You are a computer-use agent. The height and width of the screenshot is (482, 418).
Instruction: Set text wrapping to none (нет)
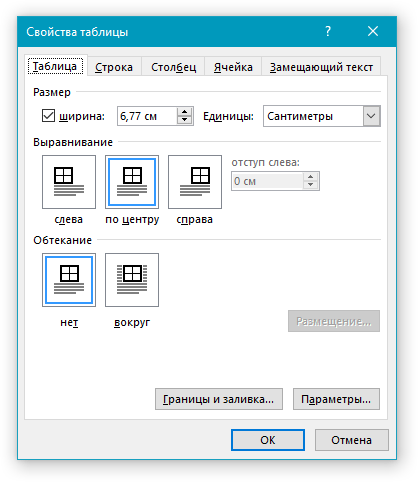pos(69,280)
